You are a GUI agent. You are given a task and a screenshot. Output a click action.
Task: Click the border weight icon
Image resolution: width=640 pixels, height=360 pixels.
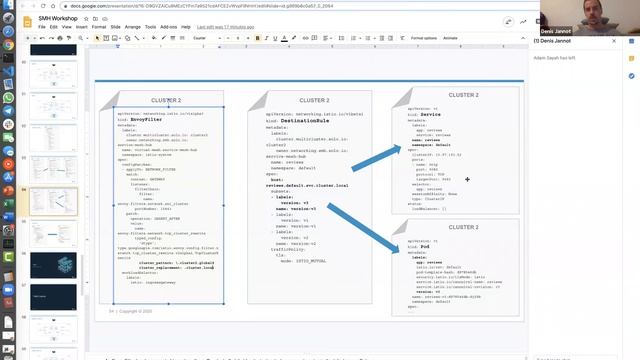(173, 38)
